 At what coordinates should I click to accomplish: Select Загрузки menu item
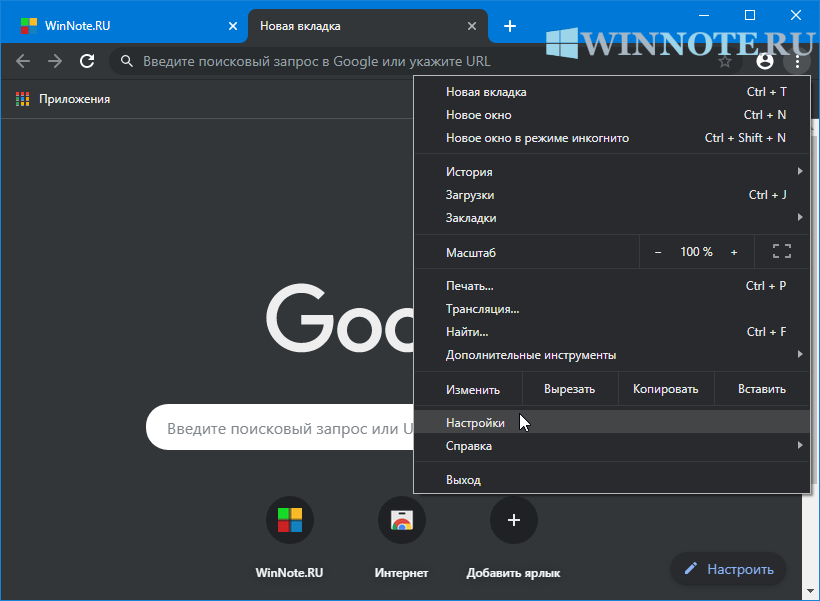470,195
